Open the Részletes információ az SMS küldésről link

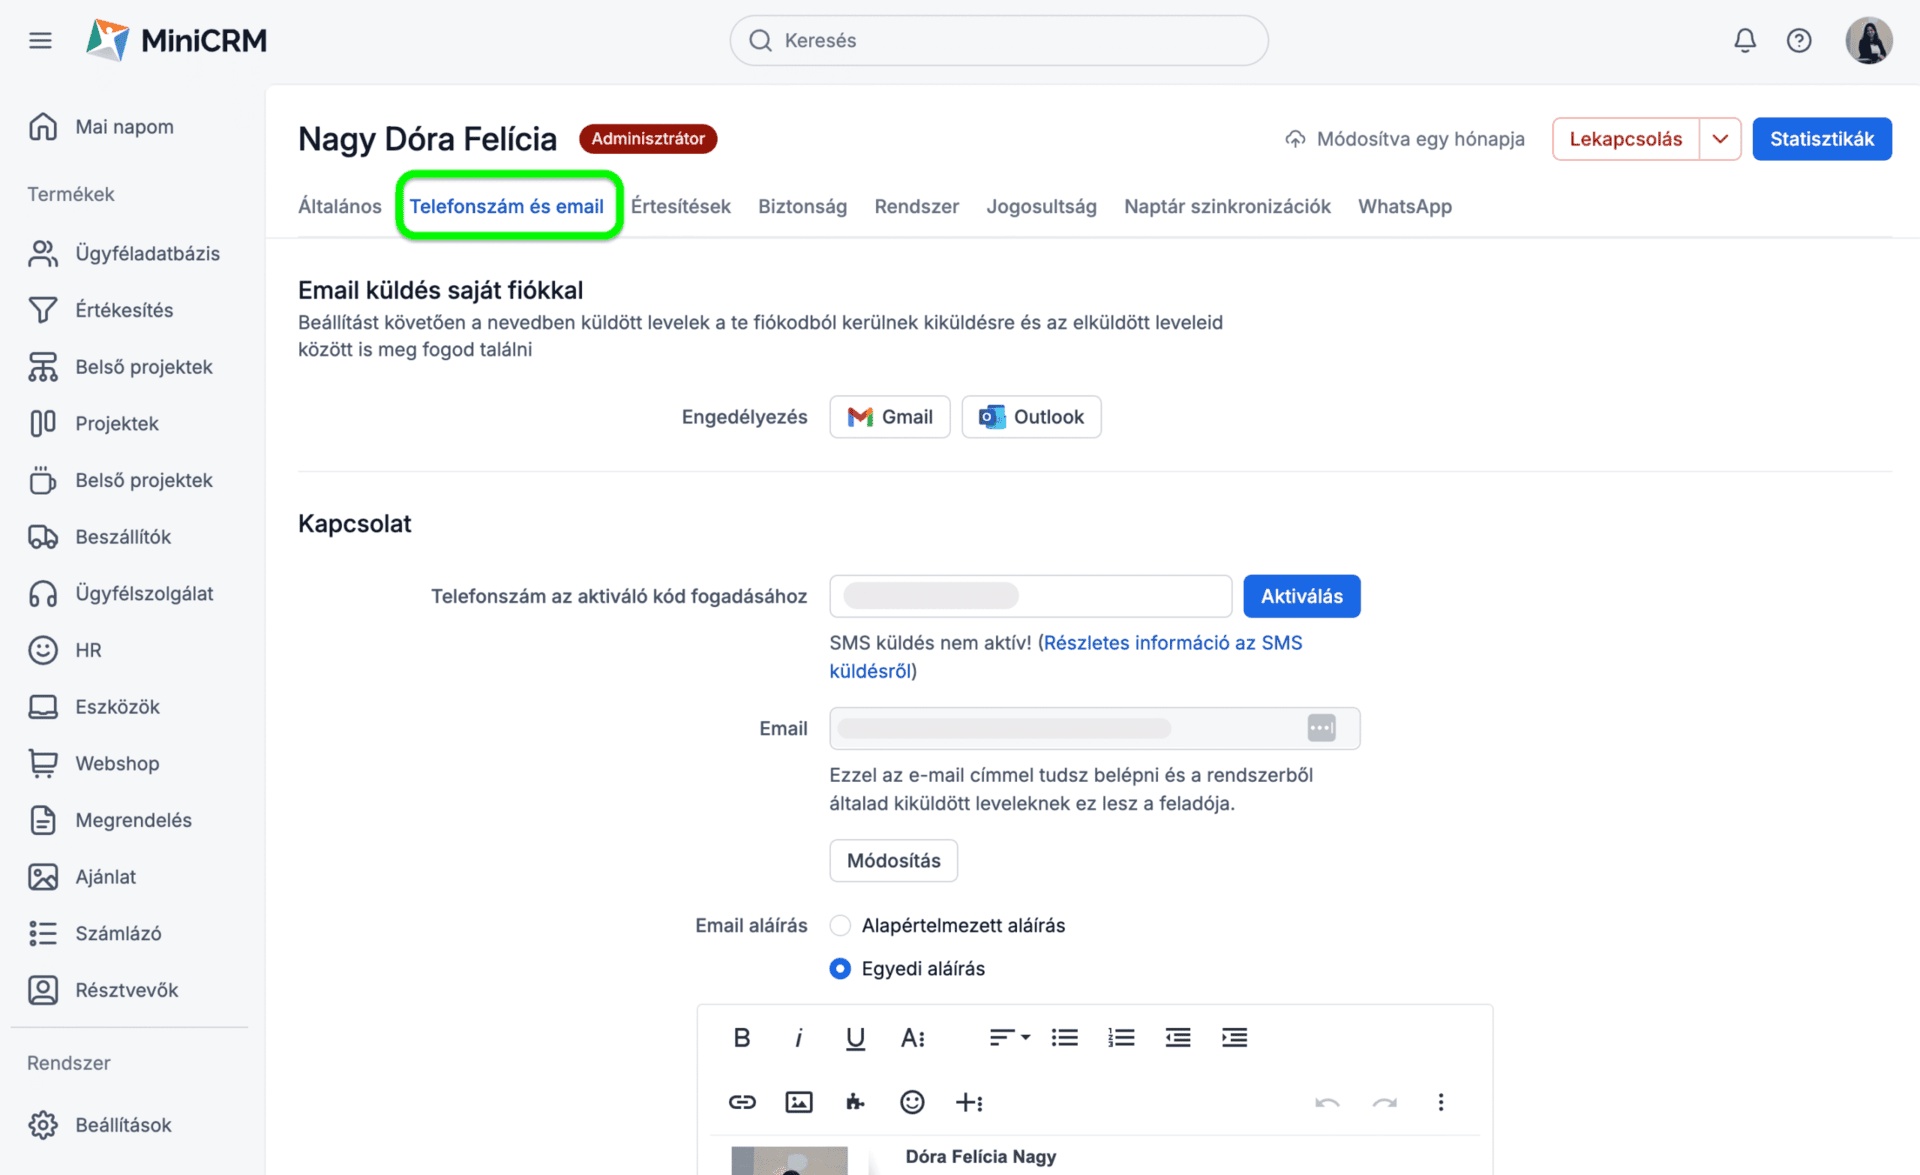click(1171, 643)
